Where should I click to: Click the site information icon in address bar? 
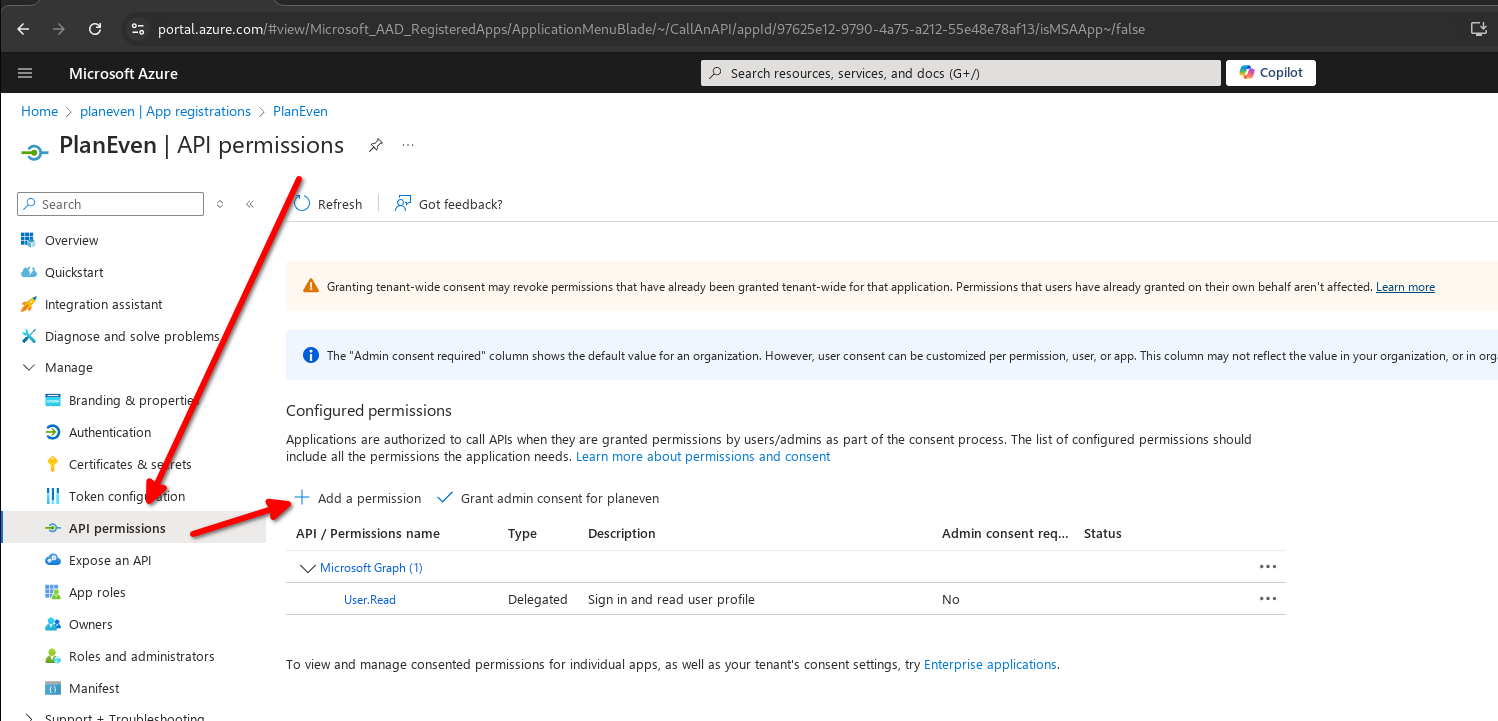[138, 29]
